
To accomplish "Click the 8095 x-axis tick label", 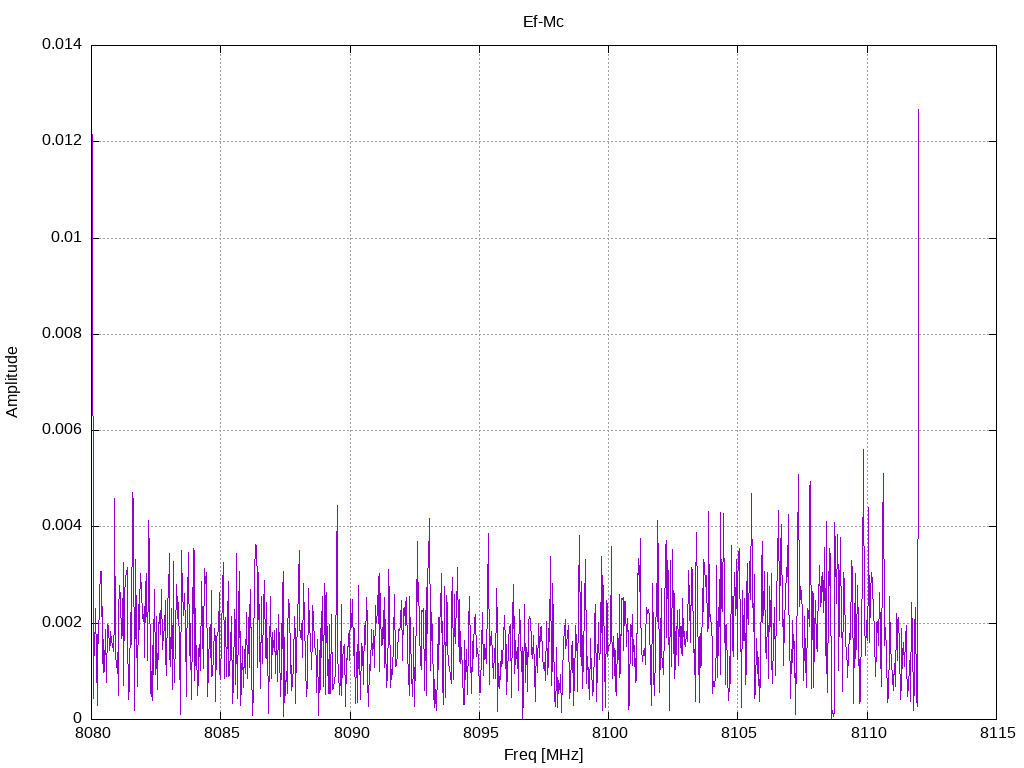I will click(x=479, y=732).
